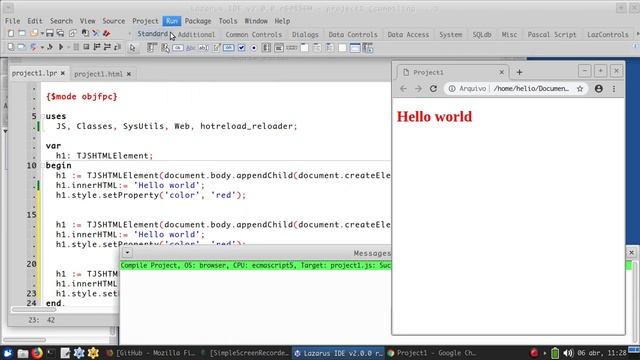The height and width of the screenshot is (360, 640).
Task: Close the project1.lpr editor tab
Action: [x=63, y=73]
